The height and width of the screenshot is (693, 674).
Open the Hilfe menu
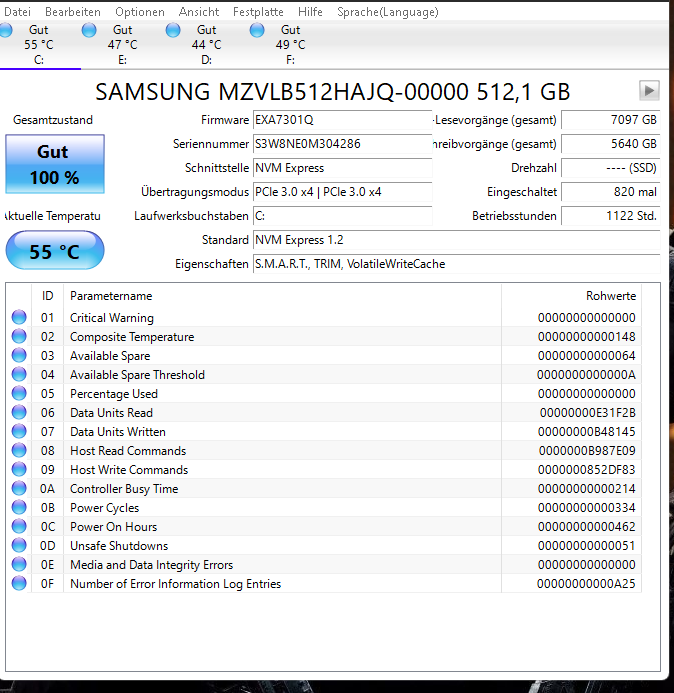pos(310,12)
